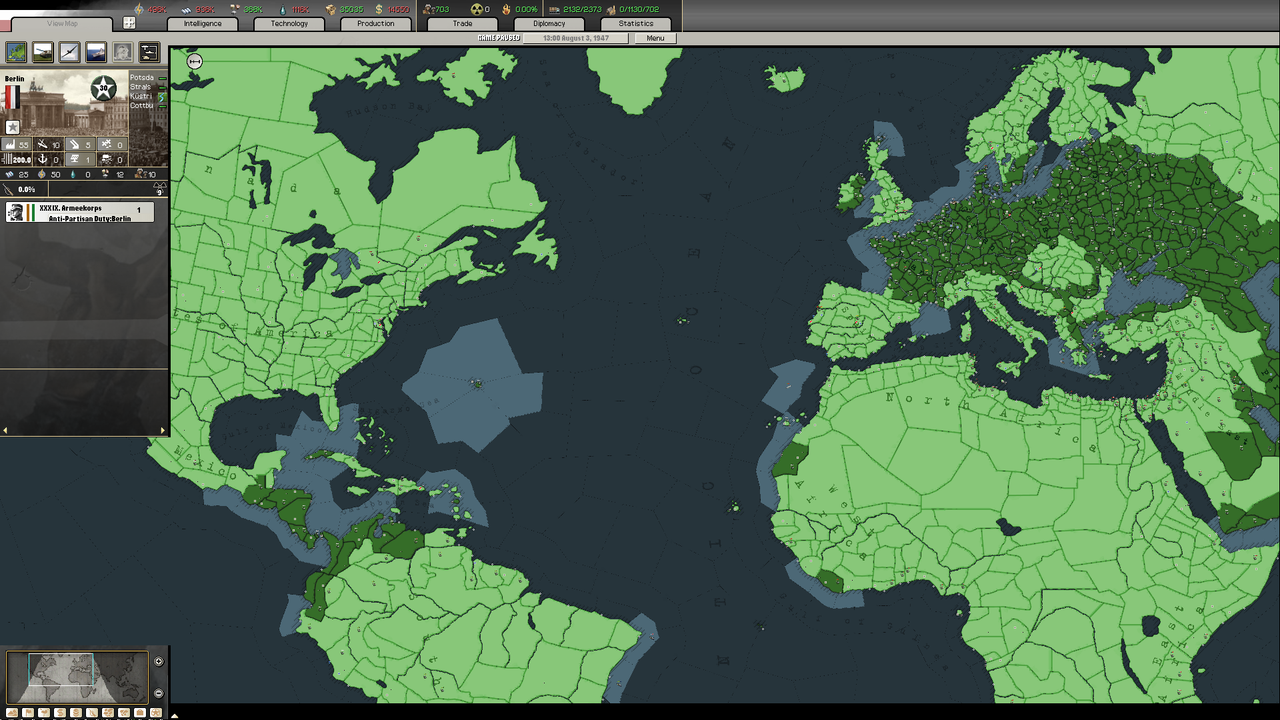Click the right arrow at panel bottom
Screen dimensions: 1280x720
click(x=163, y=431)
